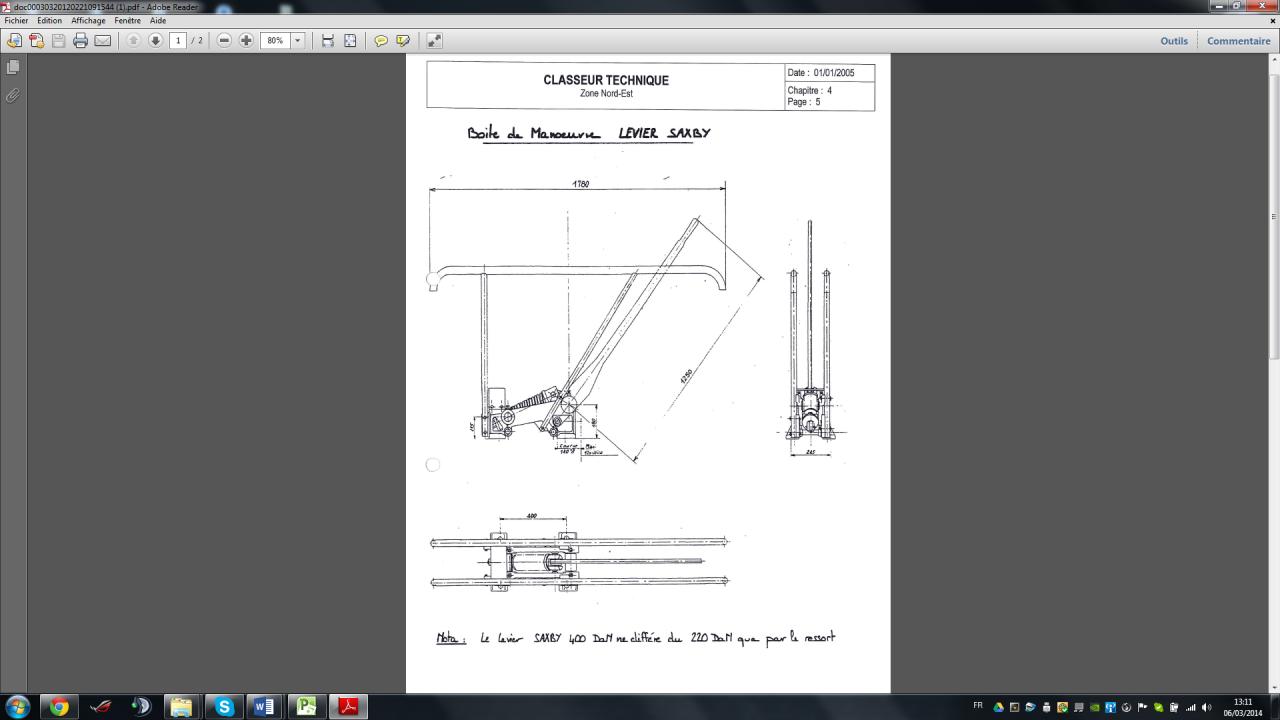Viewport: 1280px width, 720px height.
Task: Click the Adobe Reader taskbar button
Action: pos(347,707)
